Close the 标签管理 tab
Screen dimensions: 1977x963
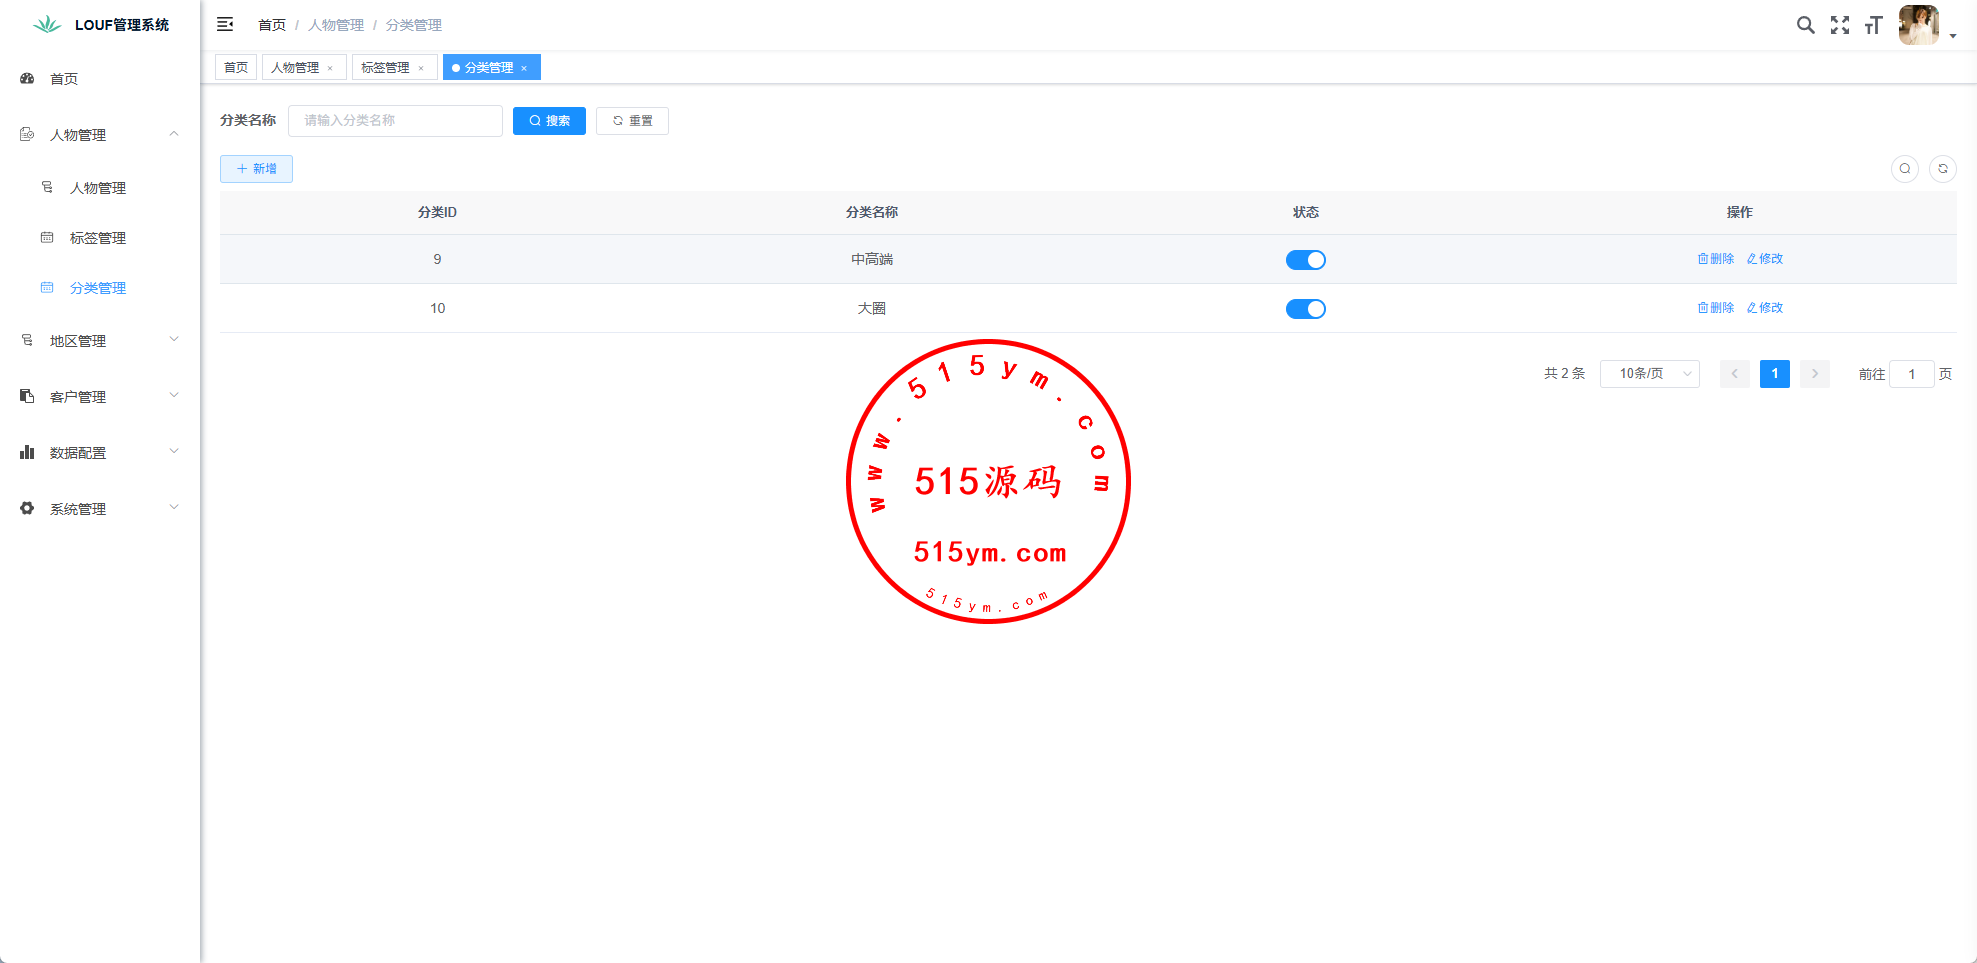[x=421, y=68]
